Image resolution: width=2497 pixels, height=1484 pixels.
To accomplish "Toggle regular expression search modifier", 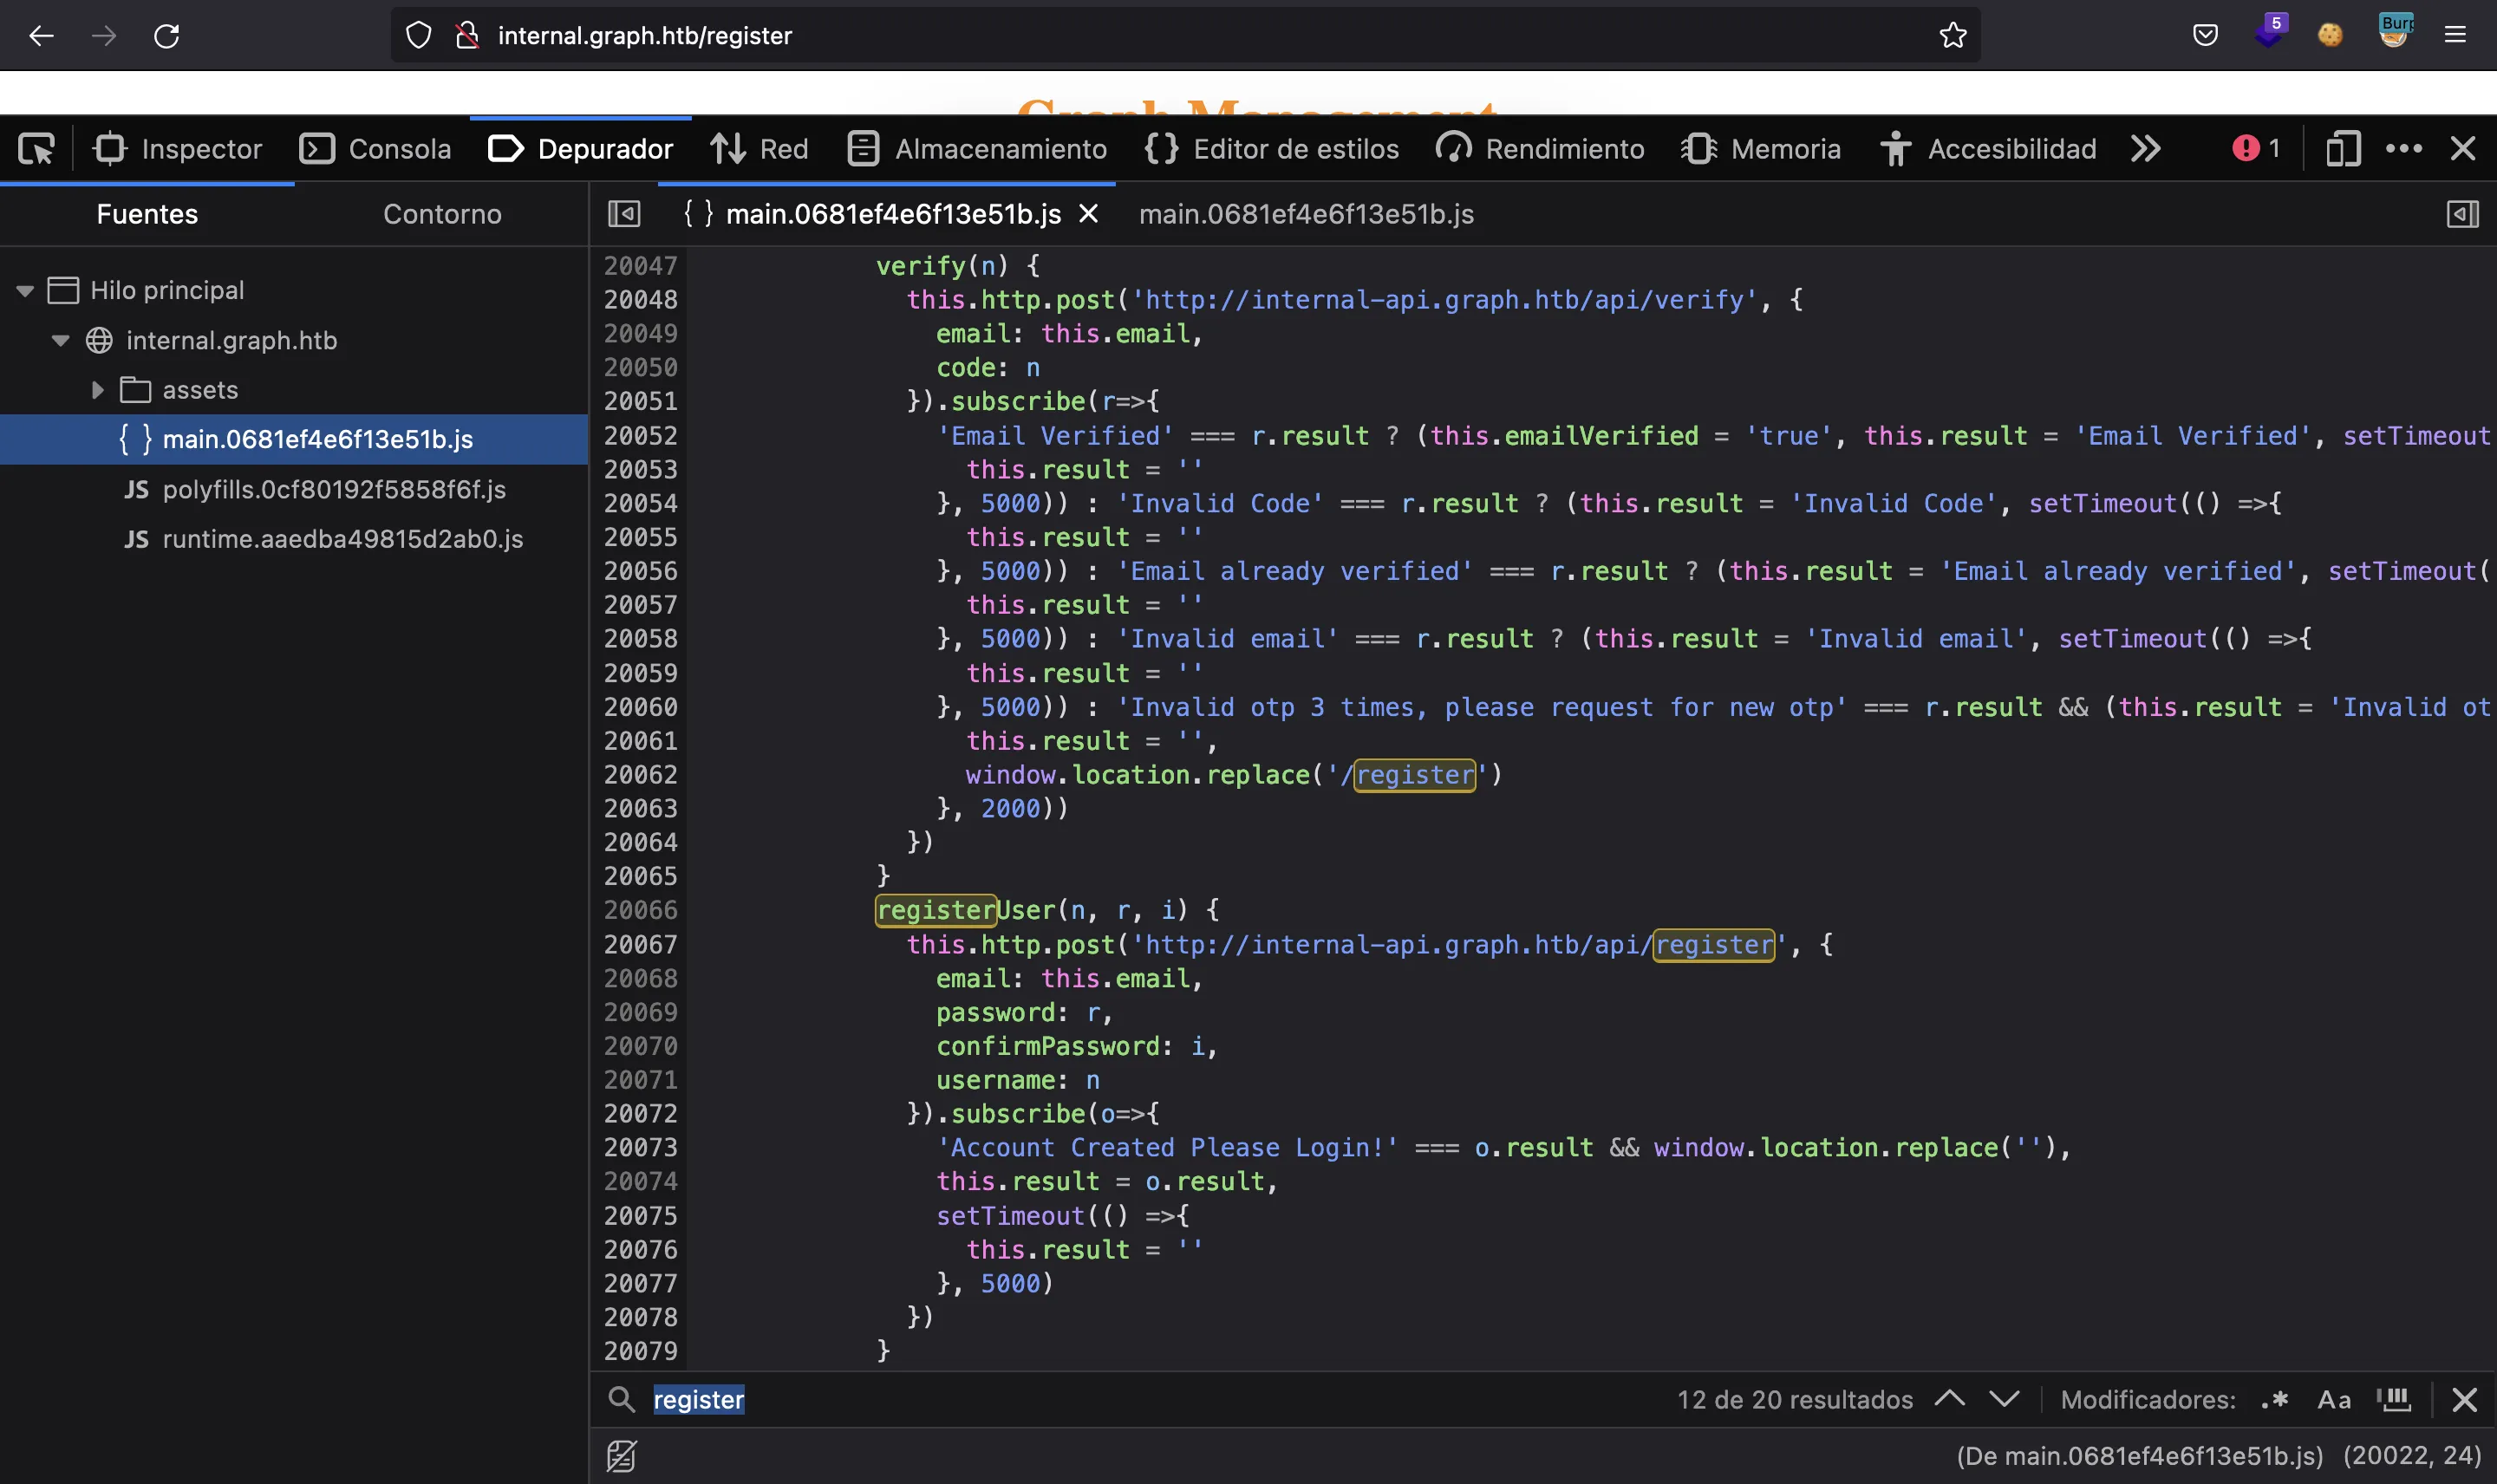I will tap(2275, 1400).
